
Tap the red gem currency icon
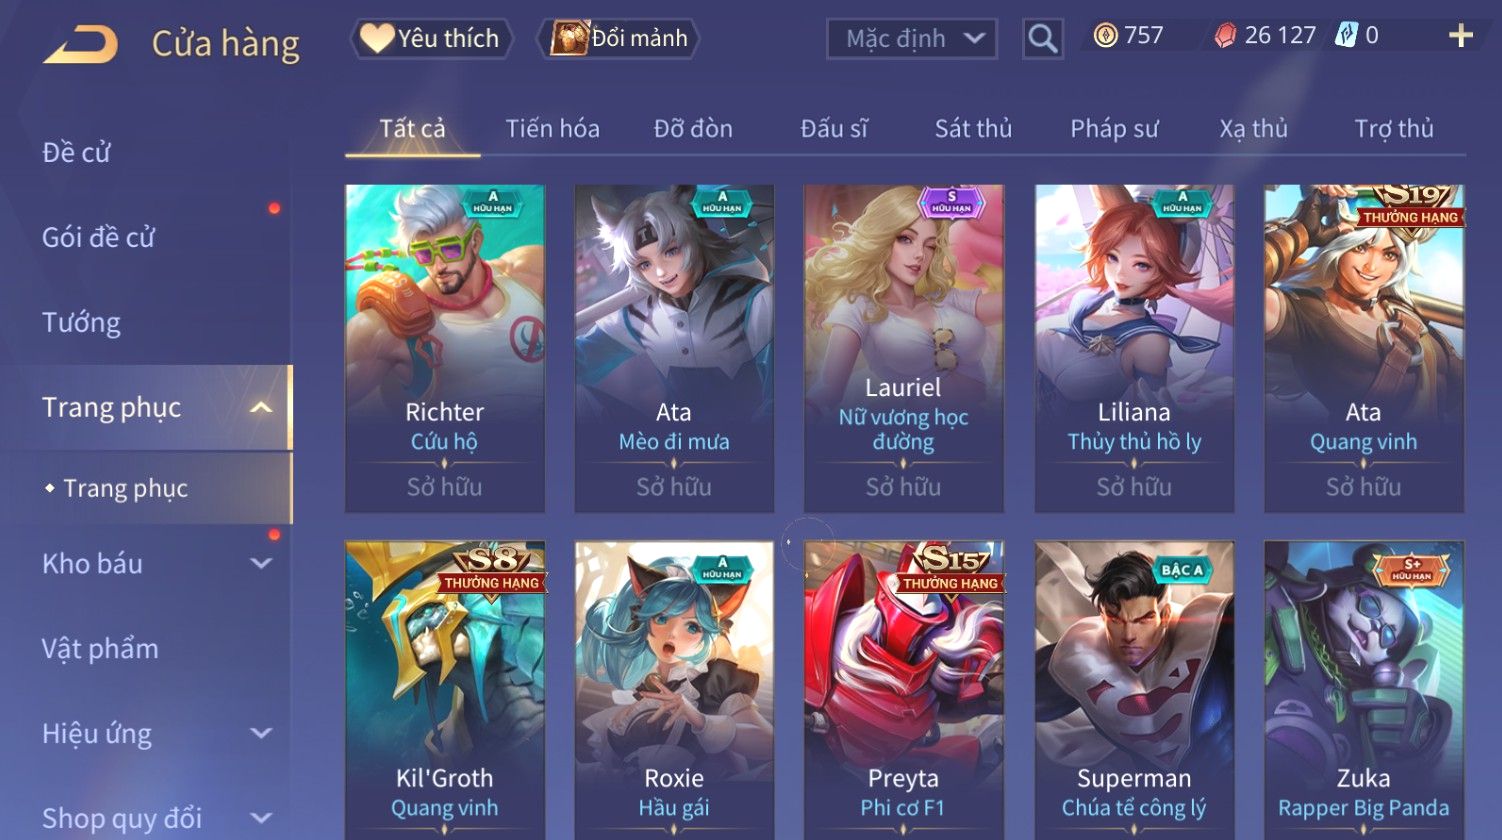pos(1225,36)
